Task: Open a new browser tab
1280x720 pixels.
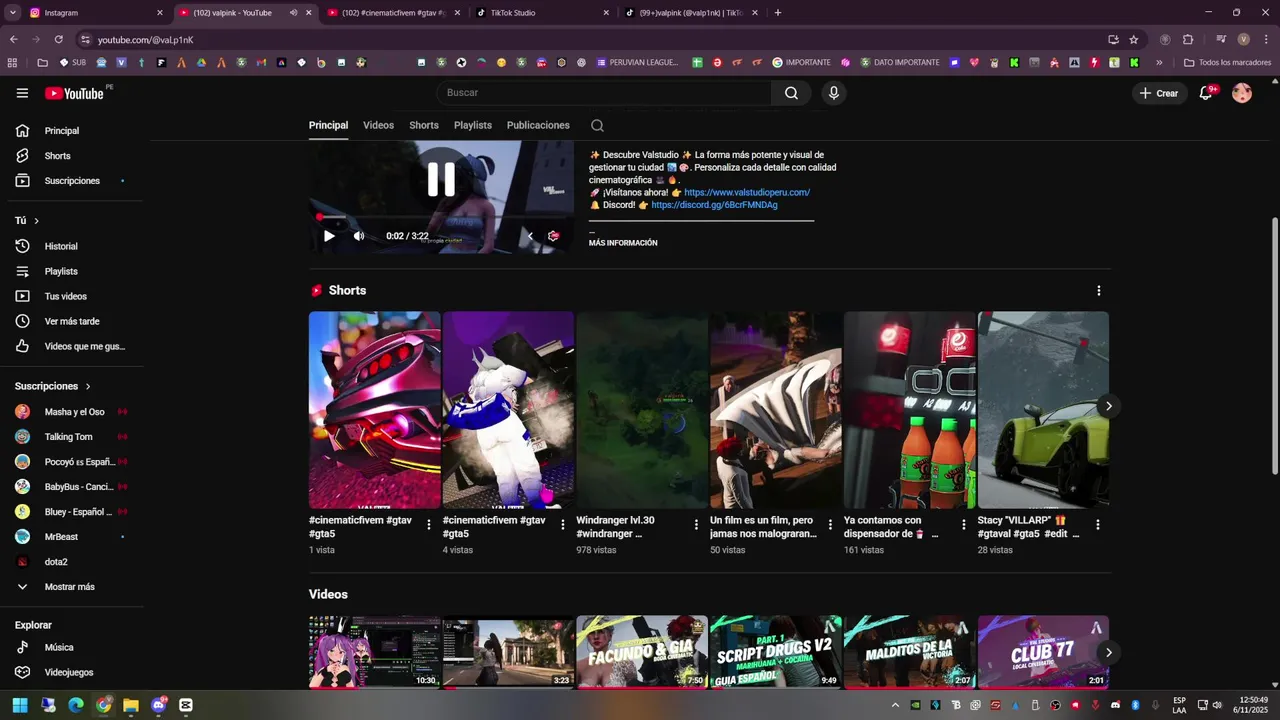Action: pos(778,13)
